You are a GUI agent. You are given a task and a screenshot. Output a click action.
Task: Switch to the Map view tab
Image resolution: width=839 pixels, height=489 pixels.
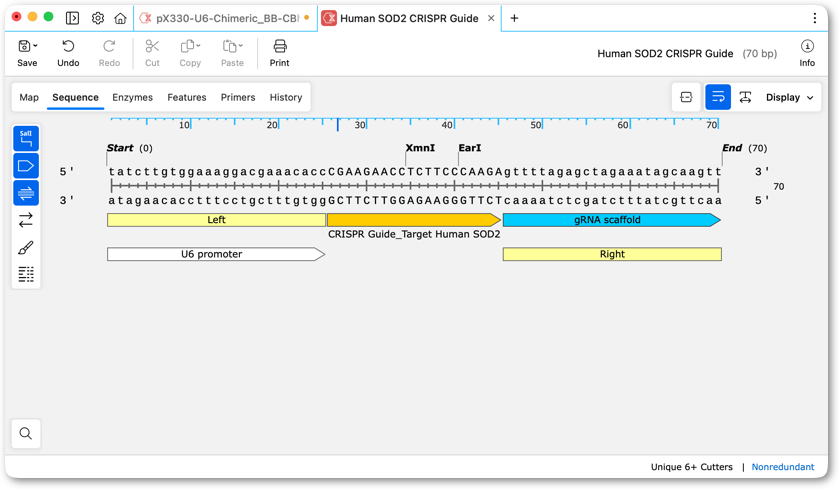pos(29,97)
